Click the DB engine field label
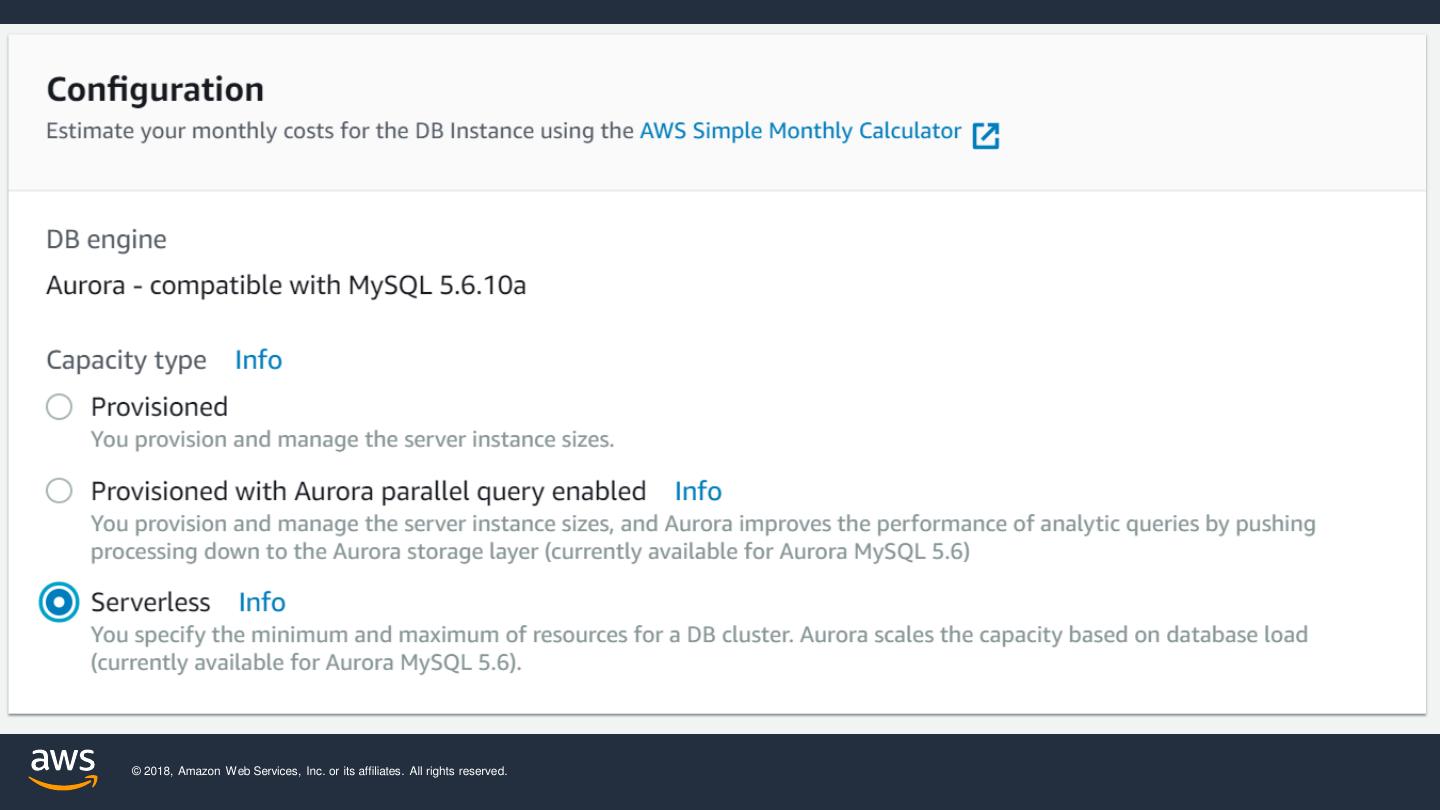 click(x=106, y=240)
